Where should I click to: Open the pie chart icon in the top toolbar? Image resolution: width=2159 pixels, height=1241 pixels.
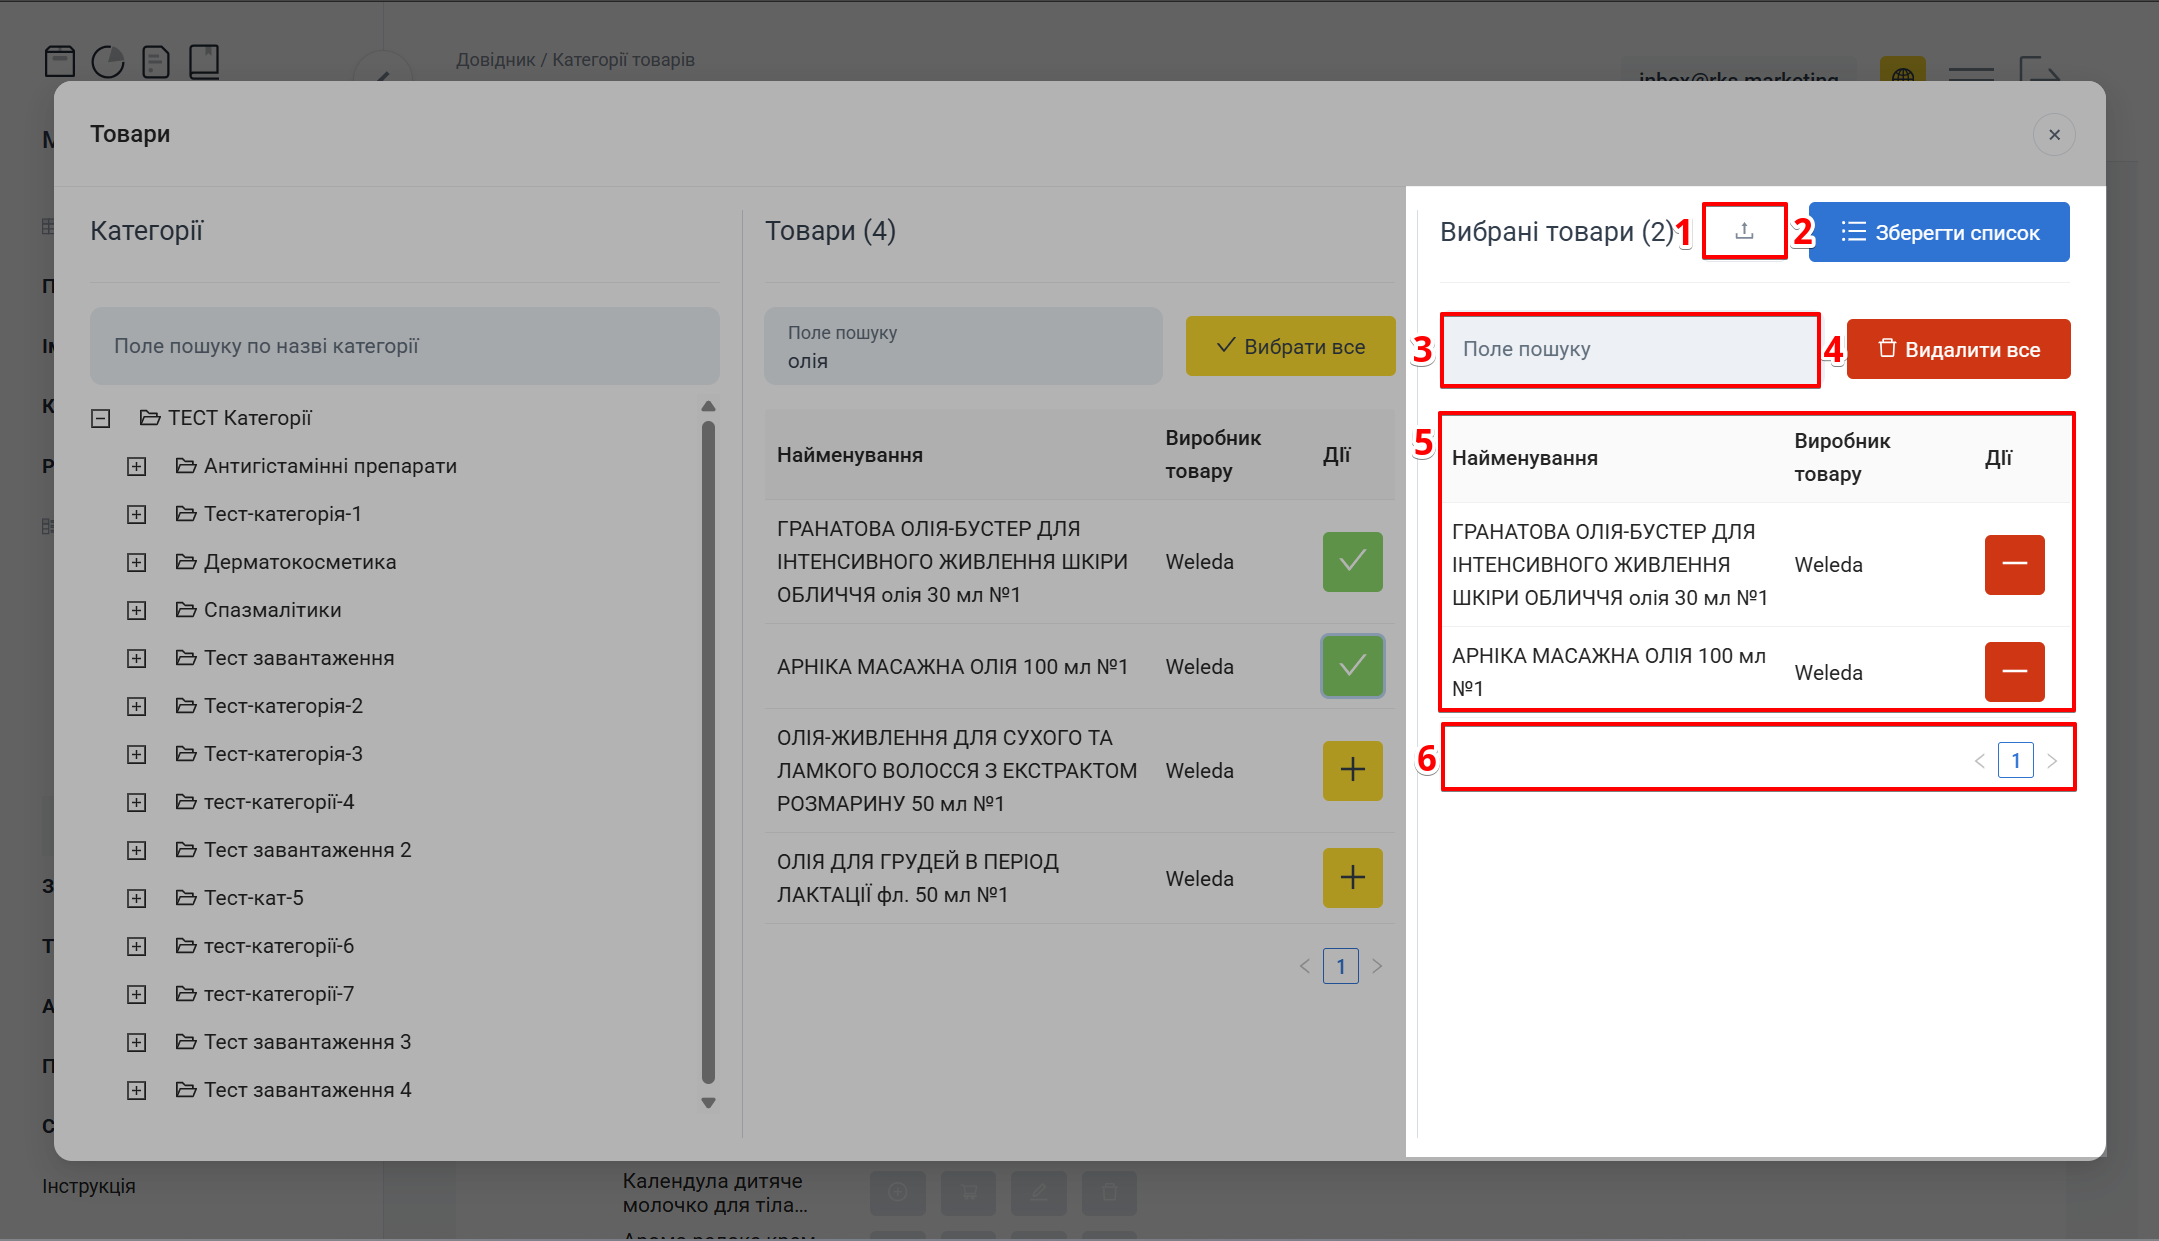(x=108, y=62)
